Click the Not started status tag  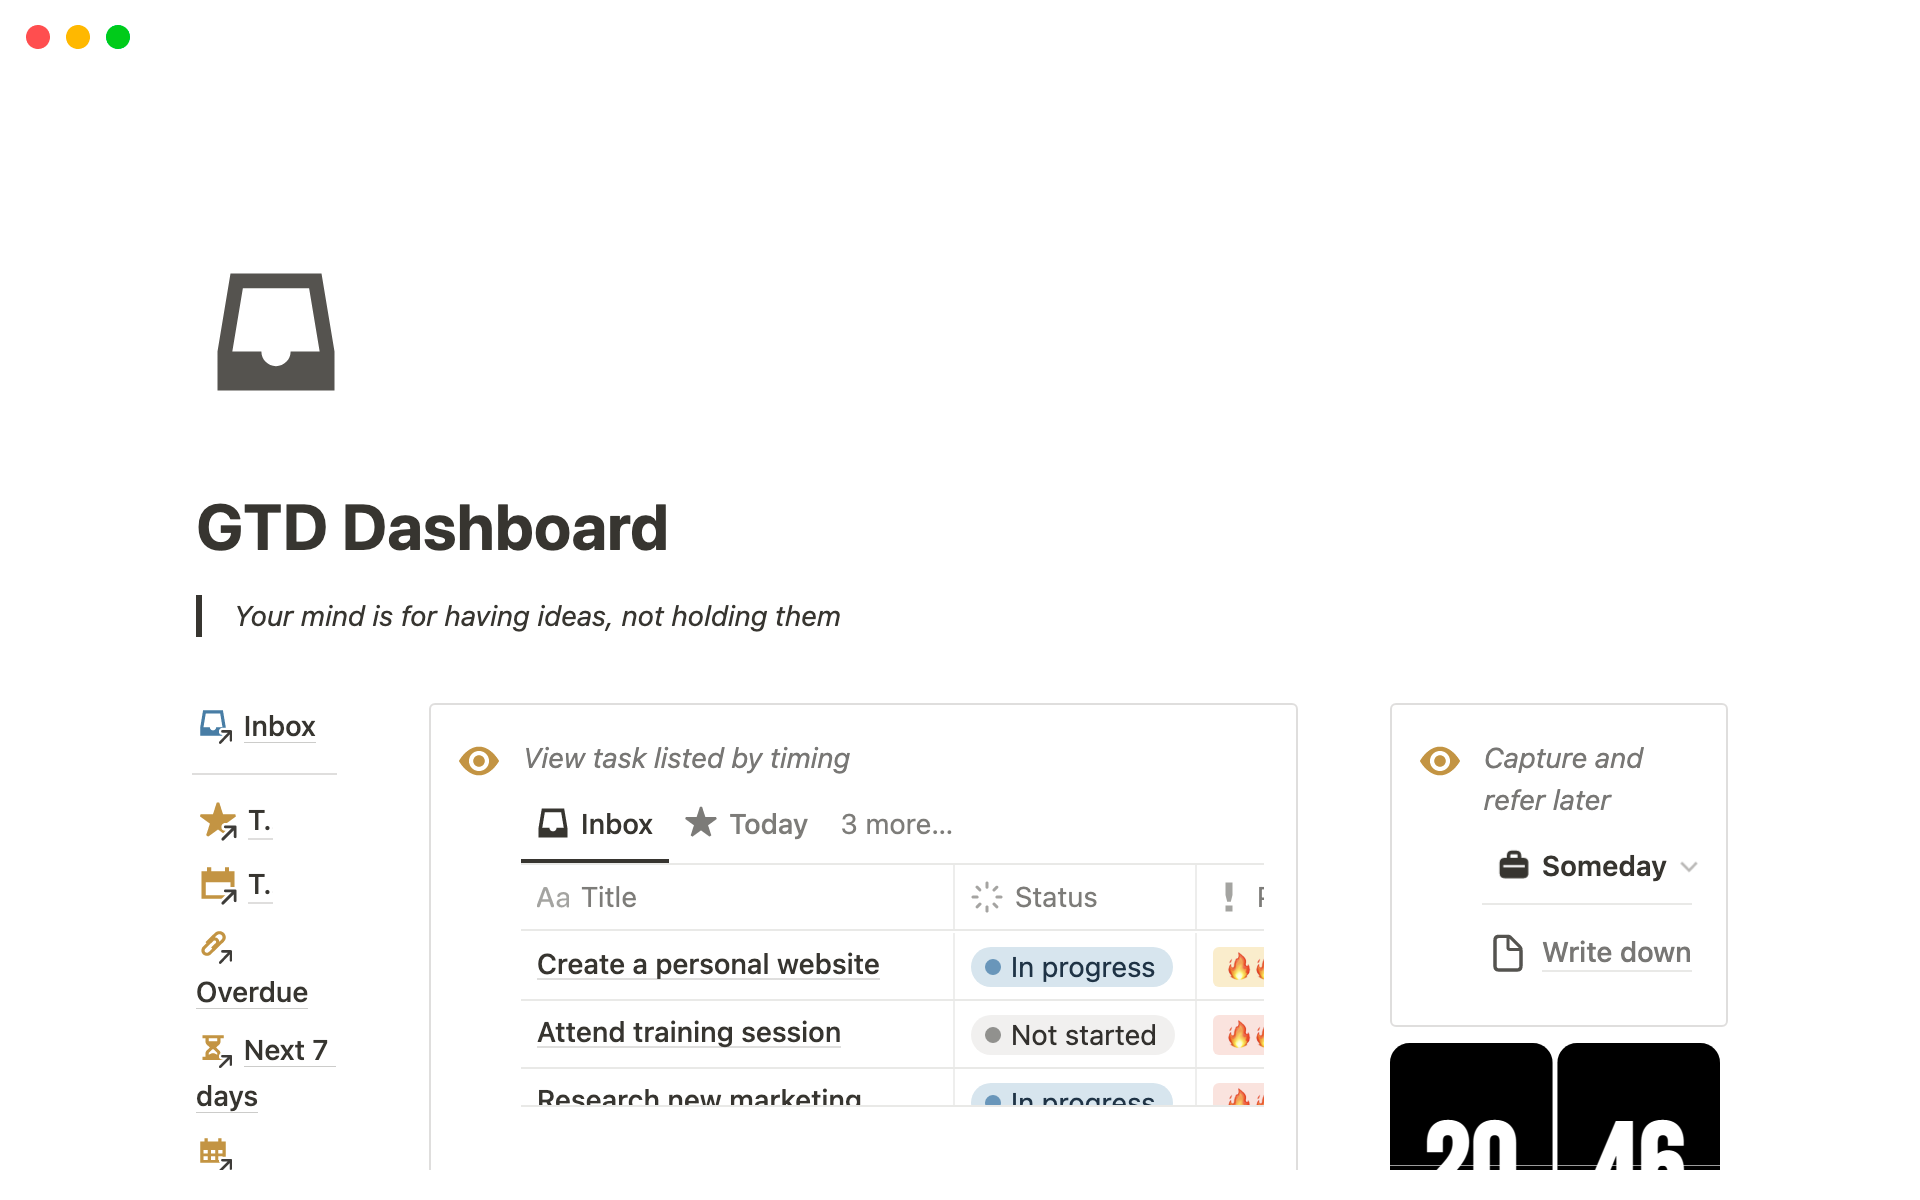tap(1072, 1035)
